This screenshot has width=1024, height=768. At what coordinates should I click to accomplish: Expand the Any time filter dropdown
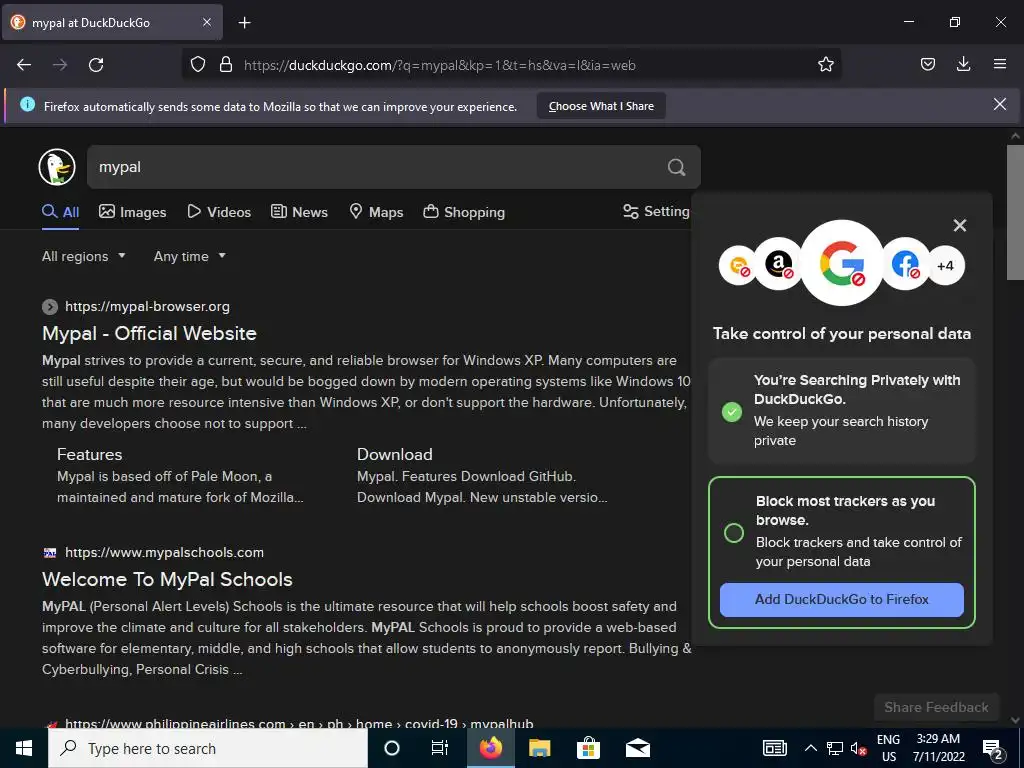point(189,257)
